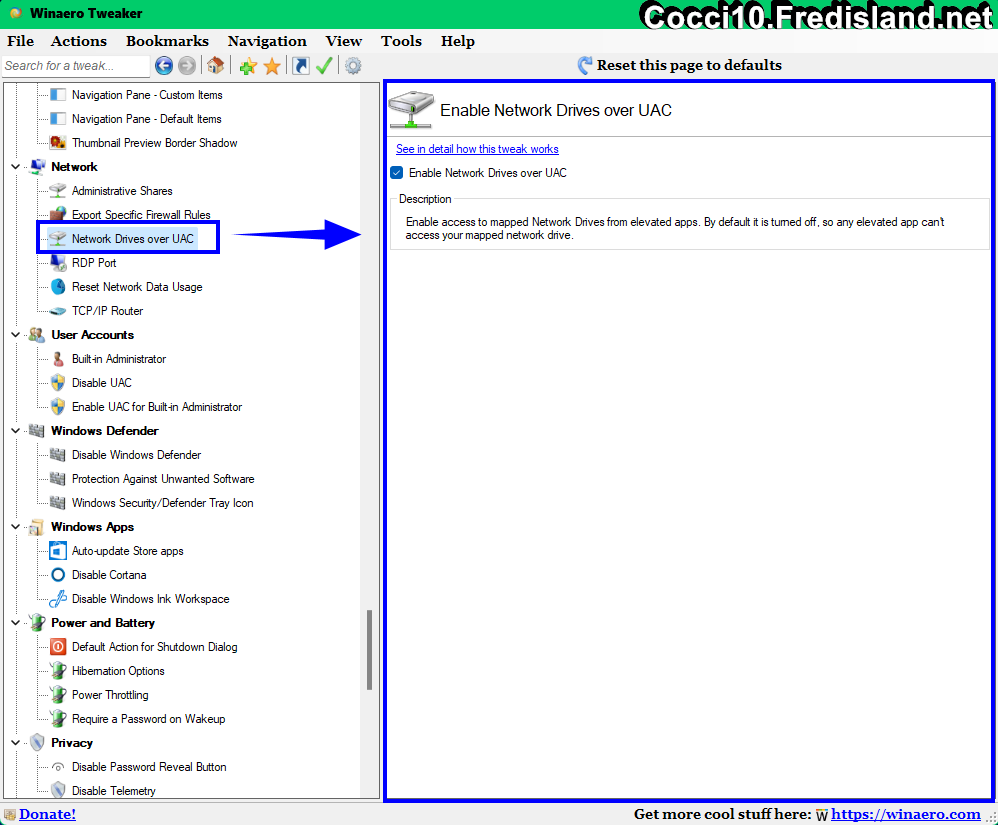
Task: Select Disable Telemetry tree item
Action: [x=114, y=791]
